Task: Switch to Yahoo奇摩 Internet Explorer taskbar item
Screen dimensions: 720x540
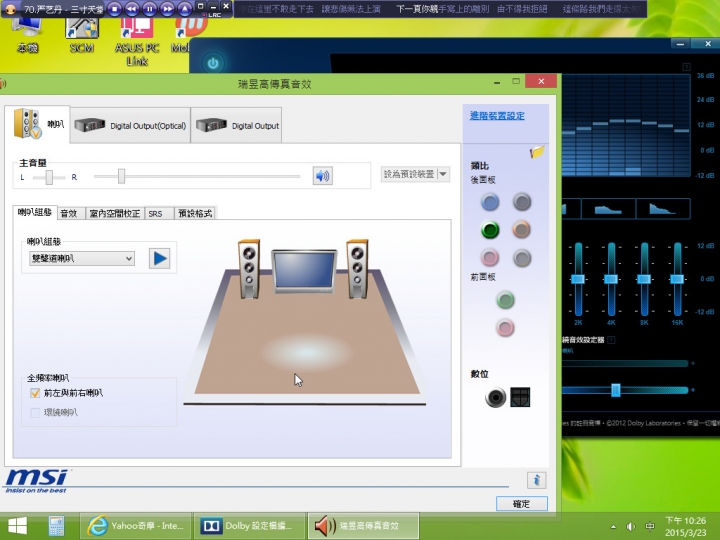Action: point(135,526)
